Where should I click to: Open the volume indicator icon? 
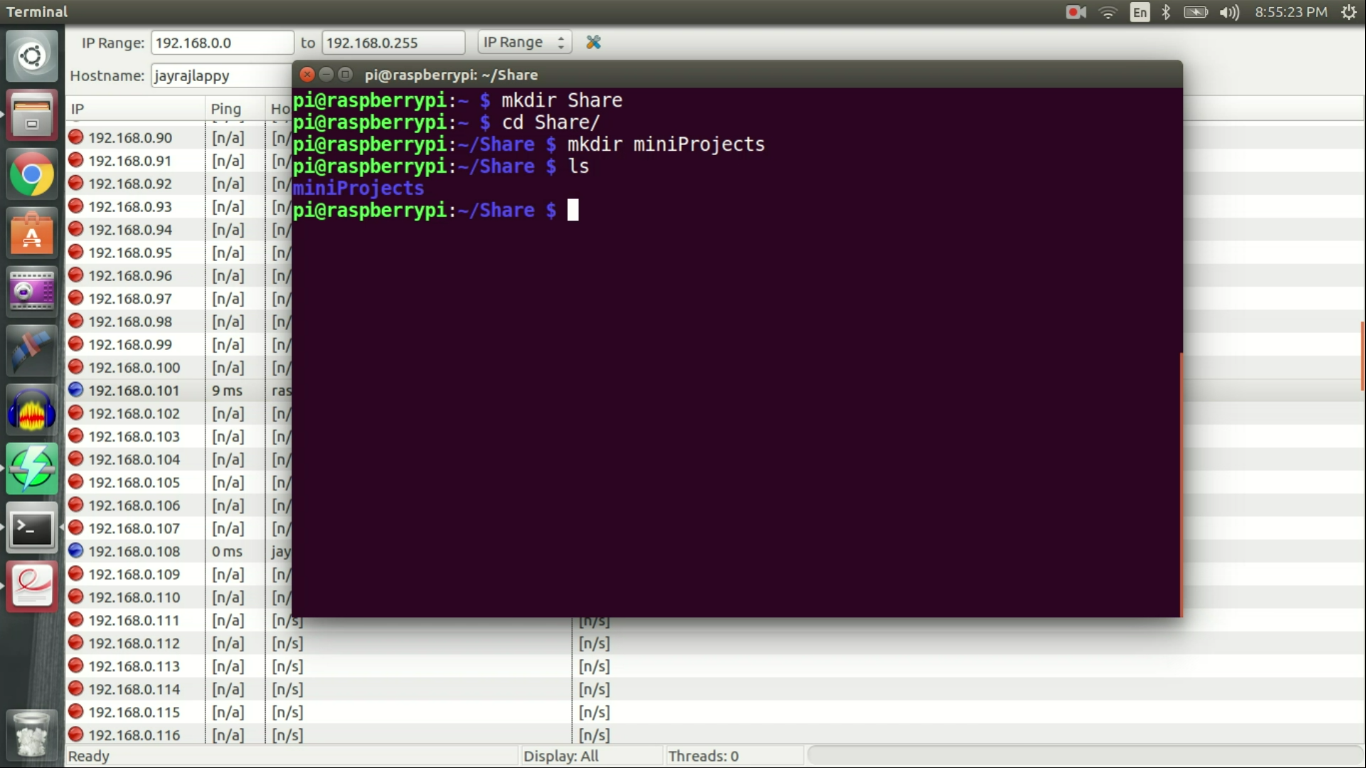click(1230, 12)
